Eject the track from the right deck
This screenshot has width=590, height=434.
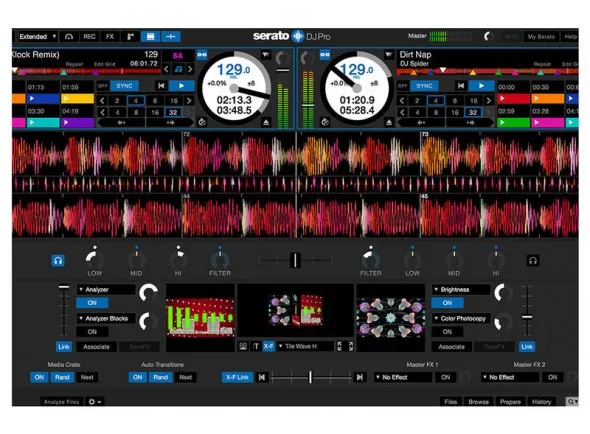tap(389, 122)
